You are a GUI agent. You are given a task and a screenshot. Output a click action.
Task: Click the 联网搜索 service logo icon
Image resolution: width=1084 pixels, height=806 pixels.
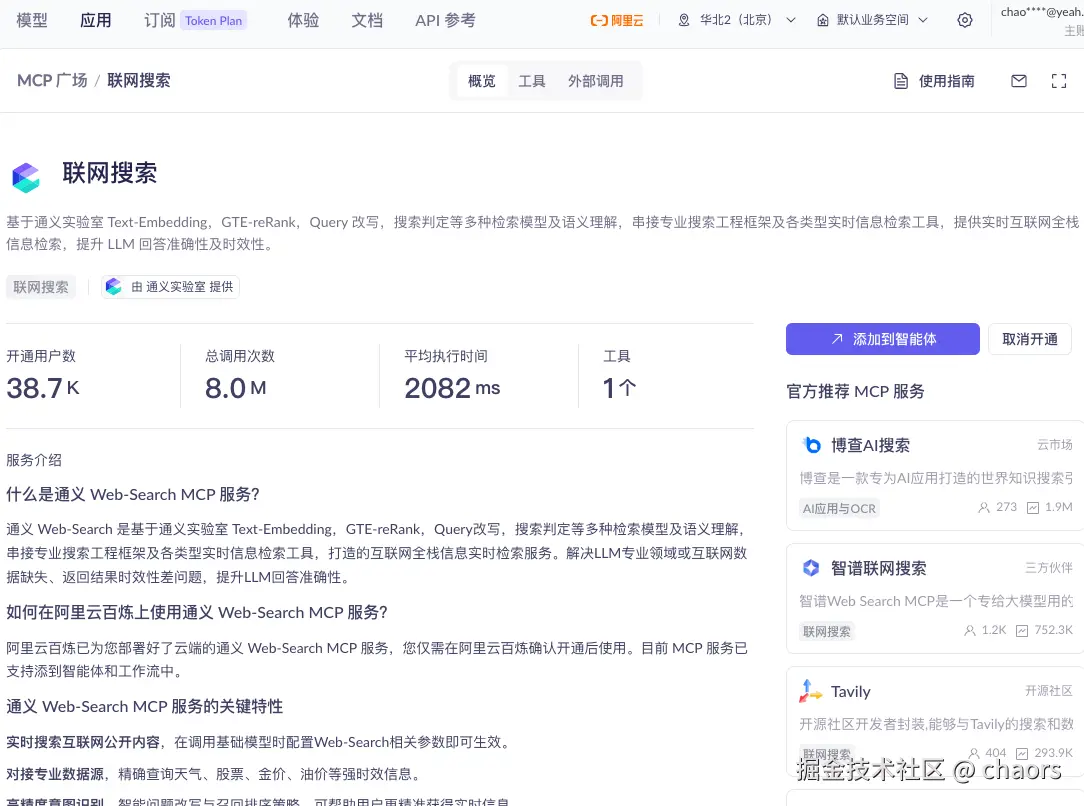(x=26, y=177)
